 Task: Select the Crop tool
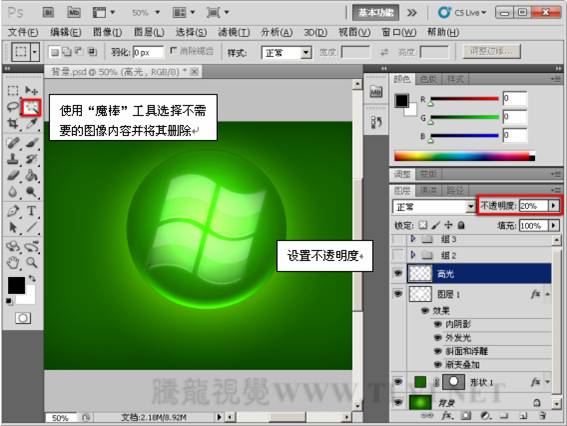tap(13, 124)
